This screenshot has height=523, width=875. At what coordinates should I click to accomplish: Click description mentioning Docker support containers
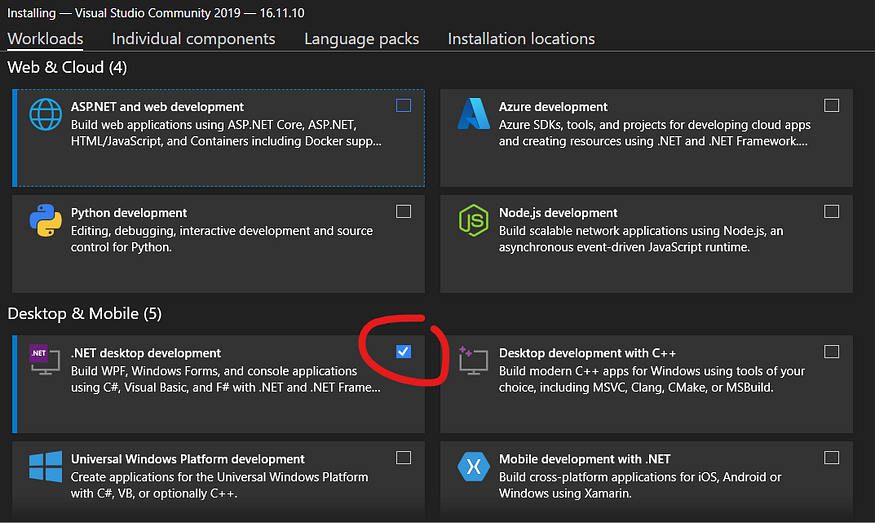tap(226, 133)
